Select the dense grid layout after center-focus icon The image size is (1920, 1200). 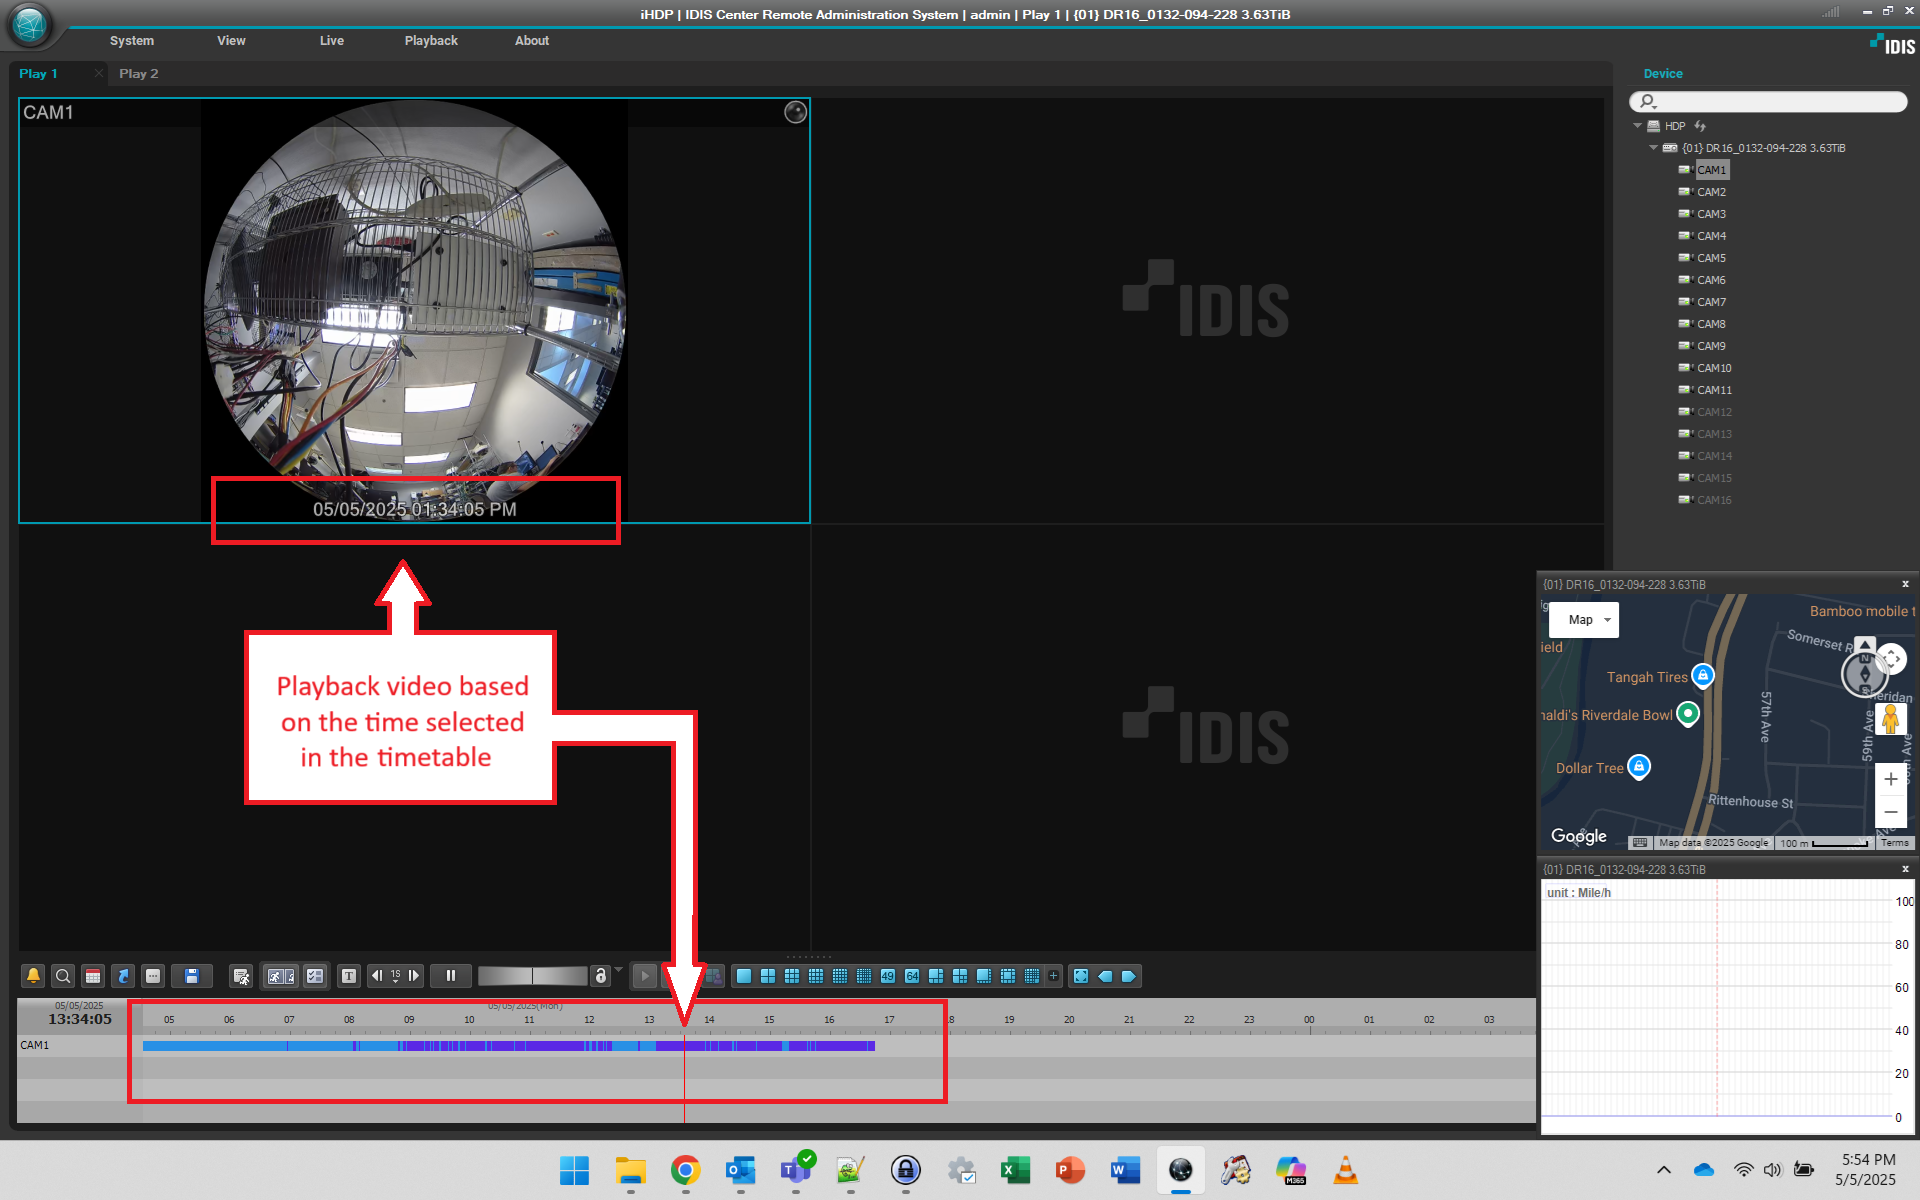(1032, 976)
